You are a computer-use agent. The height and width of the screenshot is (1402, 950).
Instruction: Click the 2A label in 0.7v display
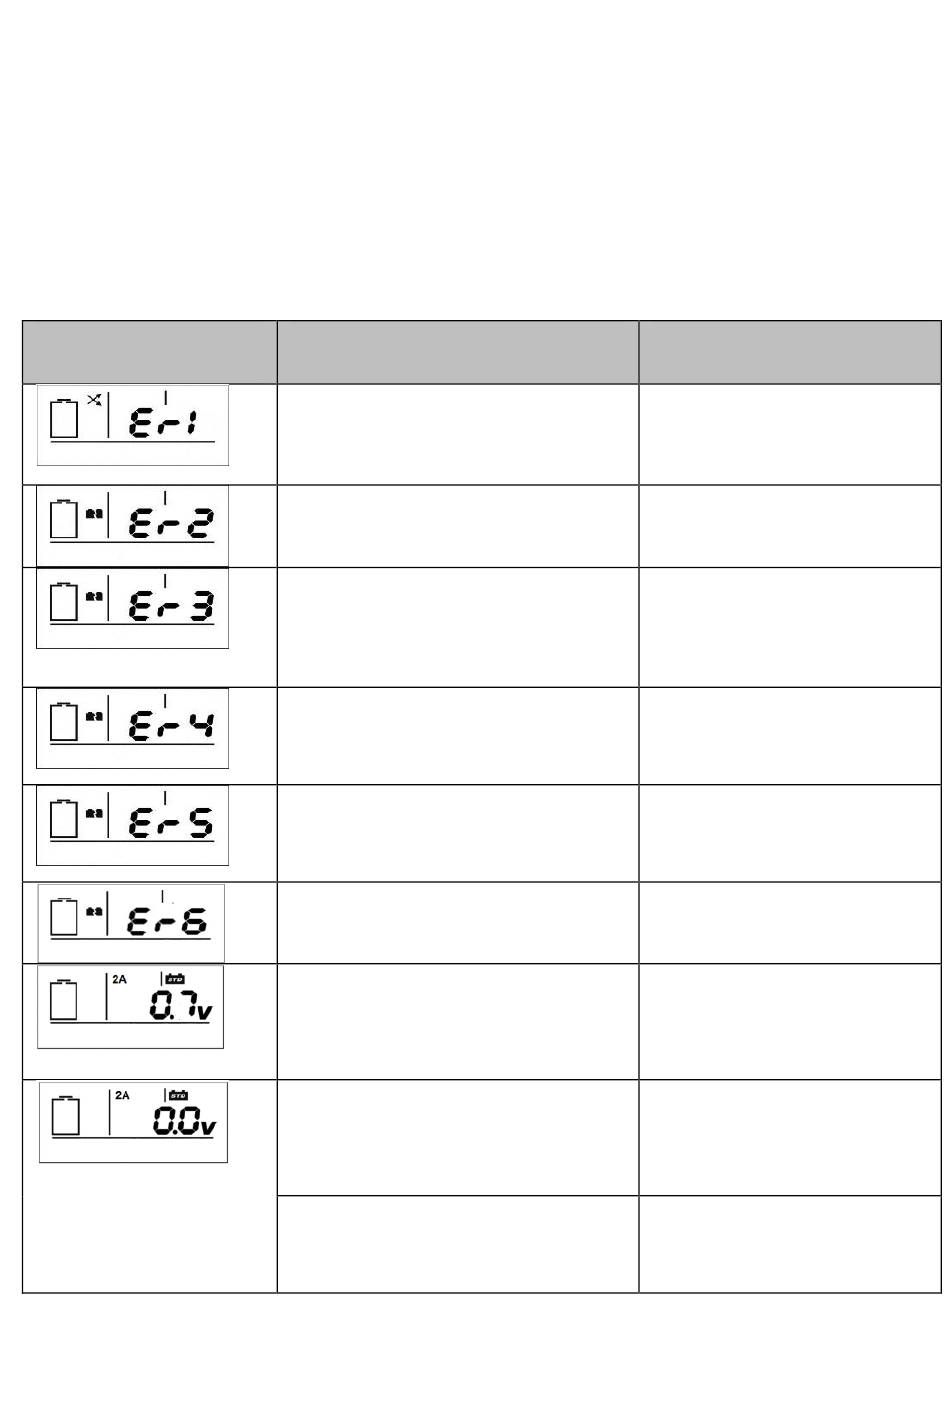tap(120, 980)
